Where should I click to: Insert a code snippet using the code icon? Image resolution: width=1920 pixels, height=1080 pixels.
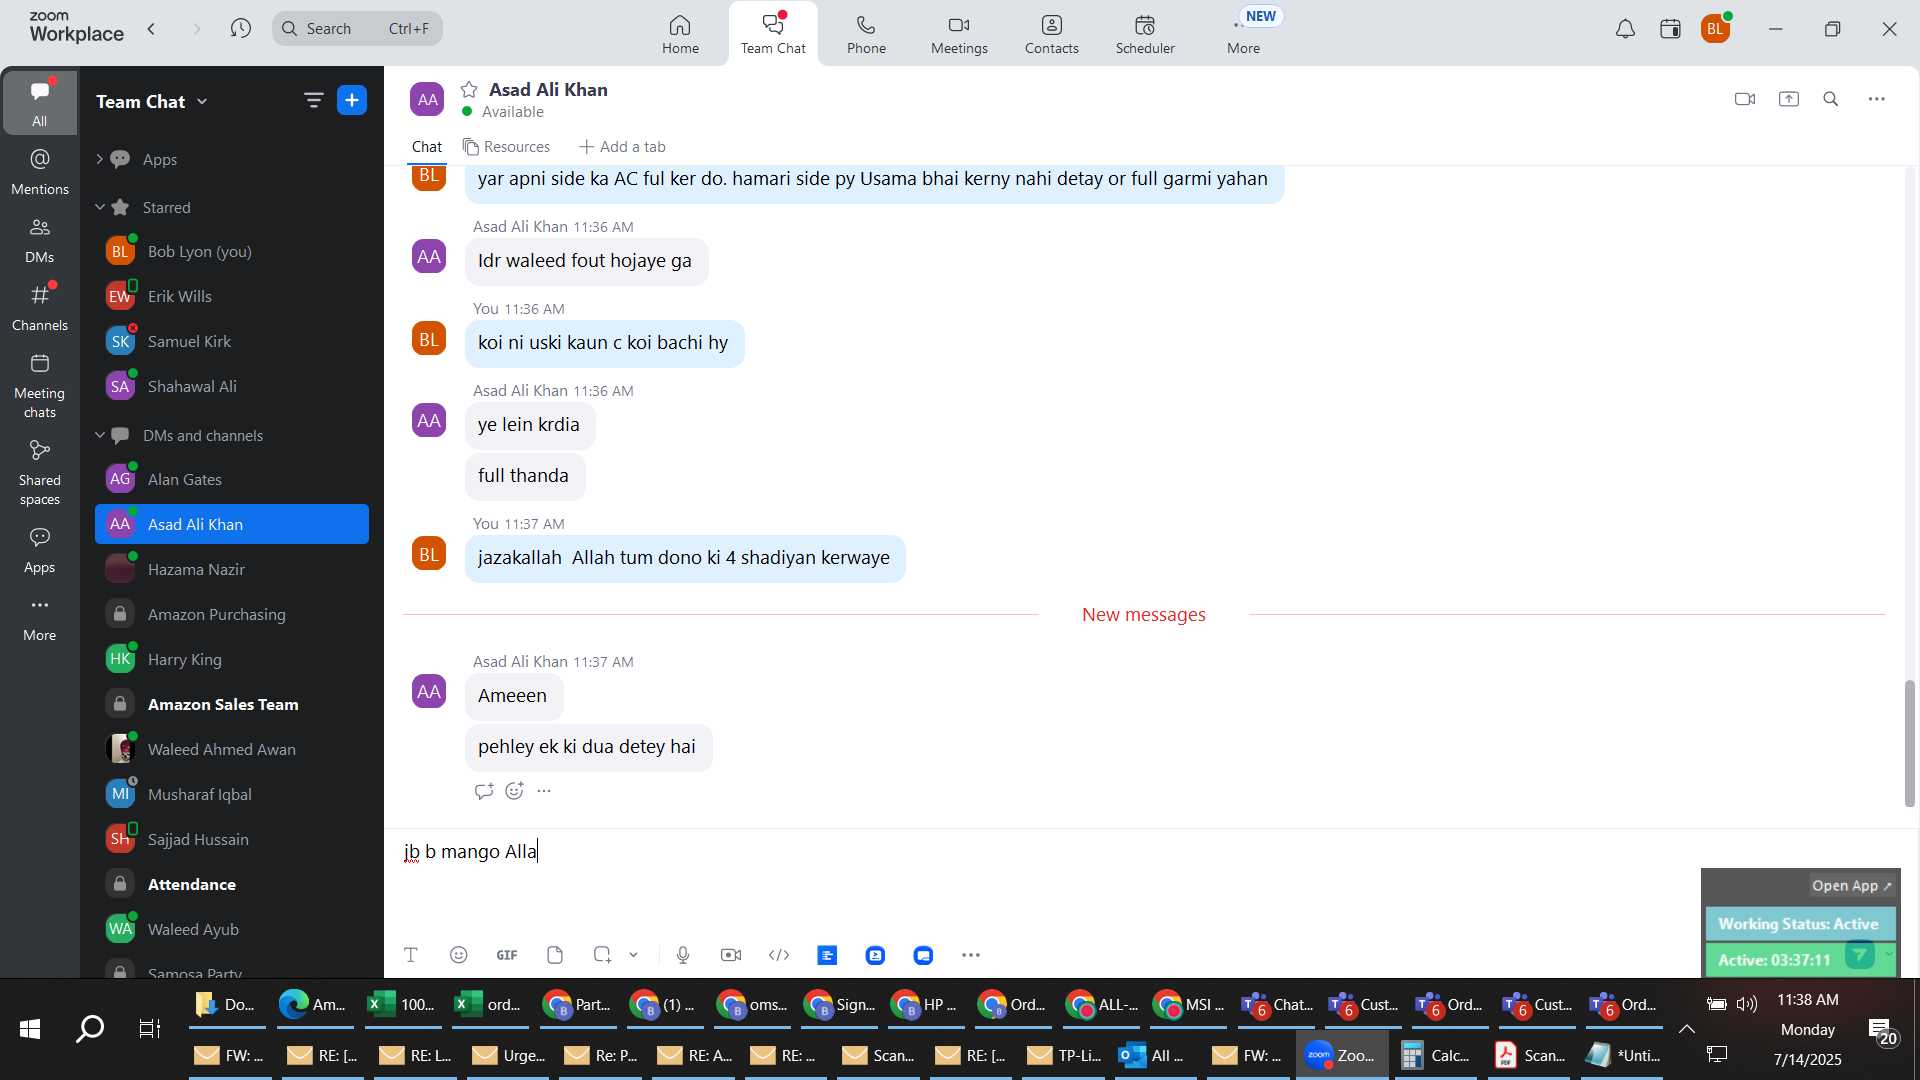pyautogui.click(x=779, y=956)
